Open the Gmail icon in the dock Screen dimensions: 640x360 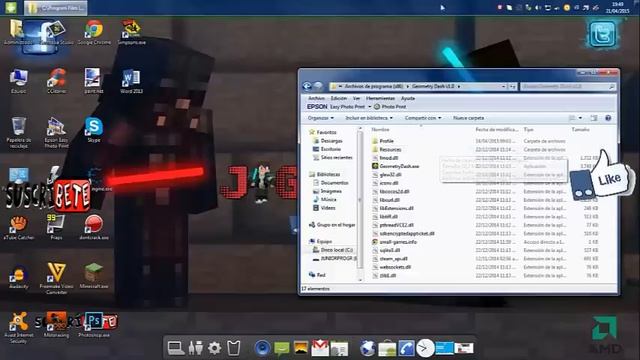tap(320, 348)
